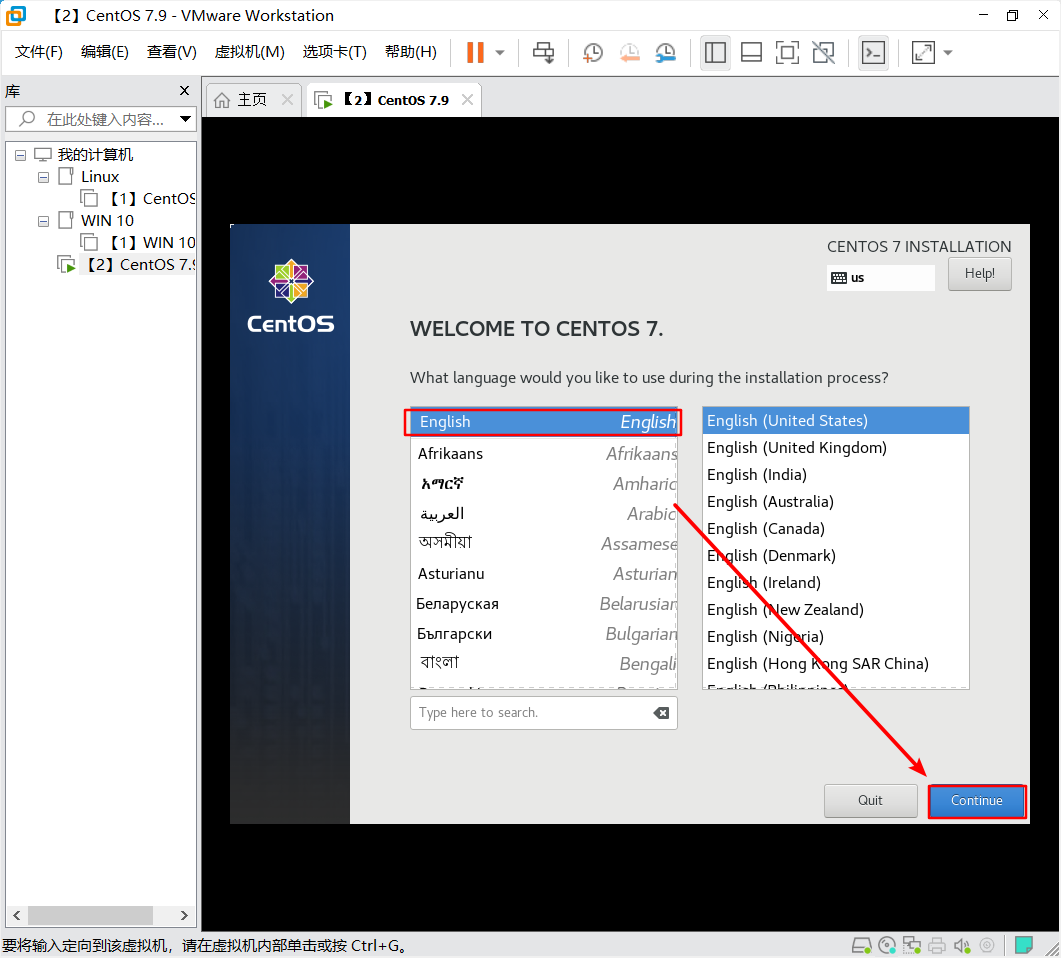1061x958 pixels.
Task: Collapse the WIN 10 folder node
Action: (43, 221)
